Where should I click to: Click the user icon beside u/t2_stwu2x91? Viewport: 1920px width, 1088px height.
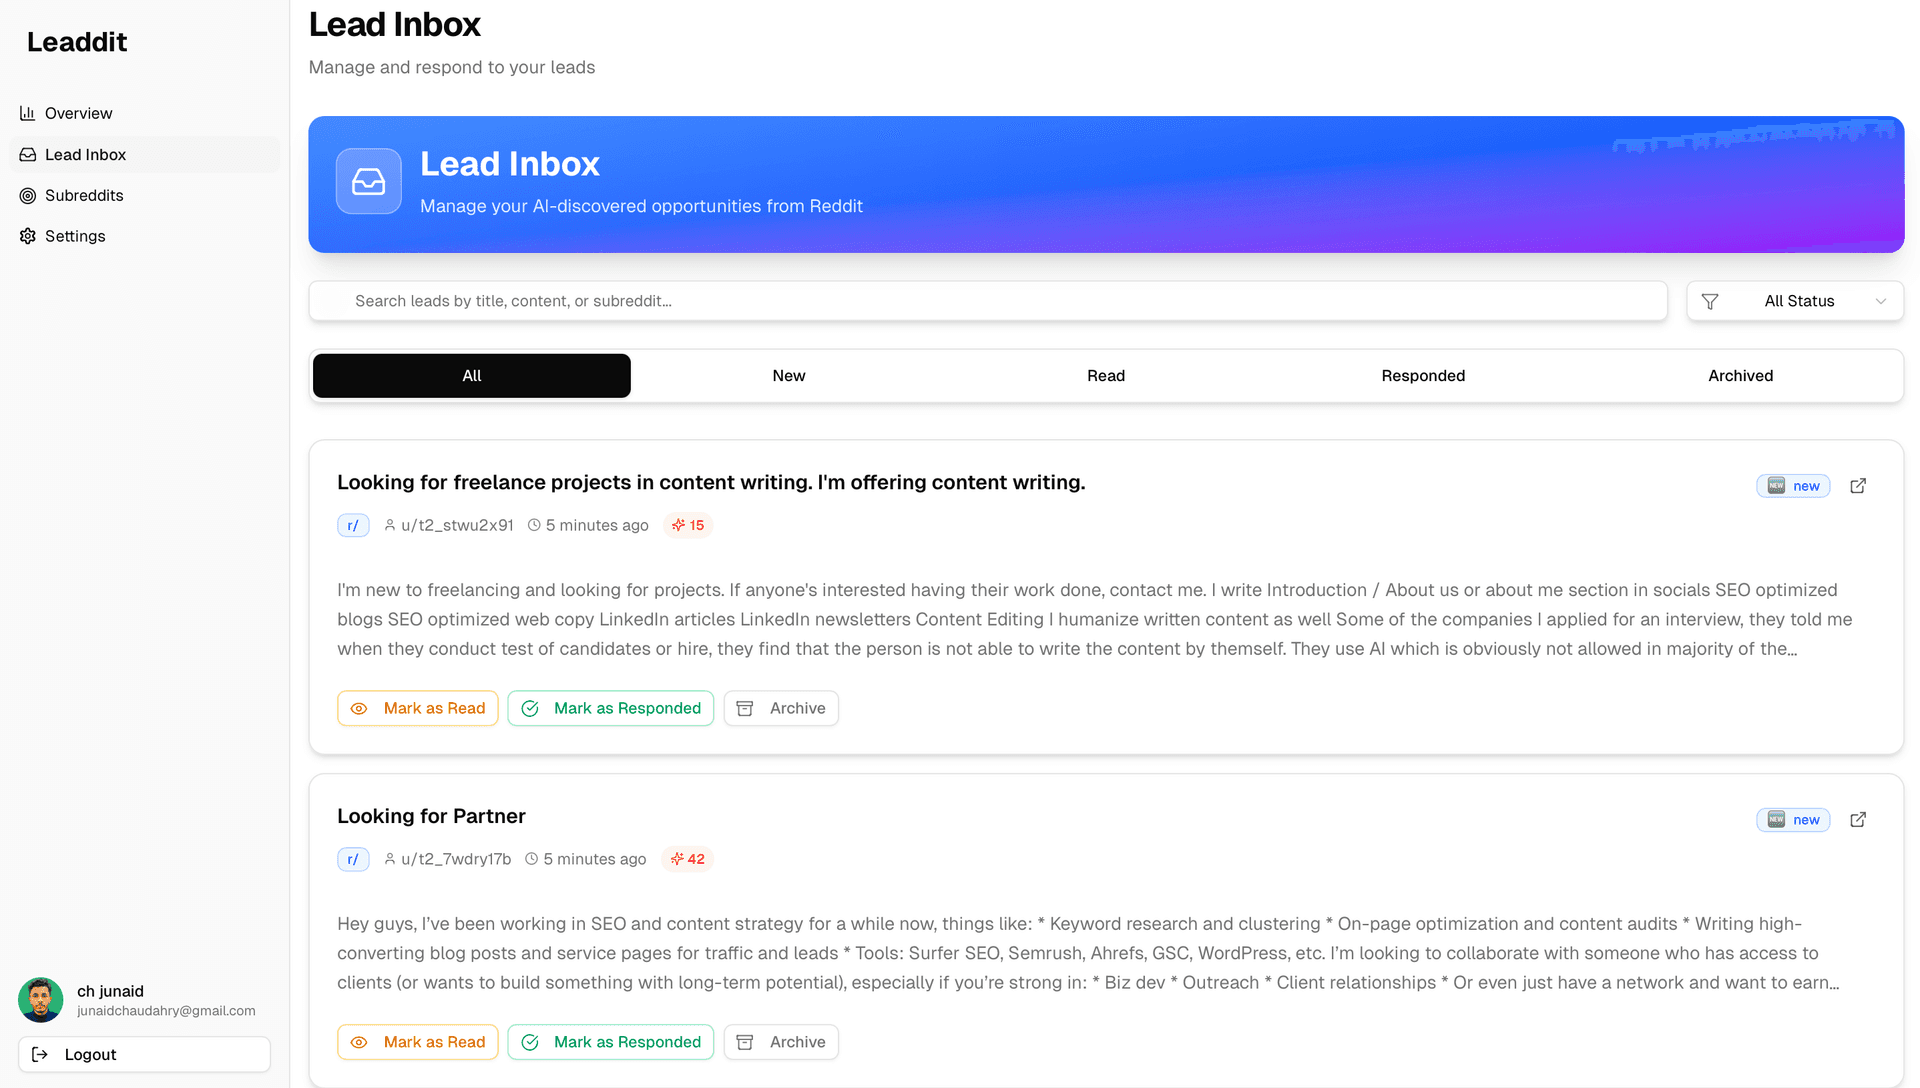pyautogui.click(x=389, y=525)
